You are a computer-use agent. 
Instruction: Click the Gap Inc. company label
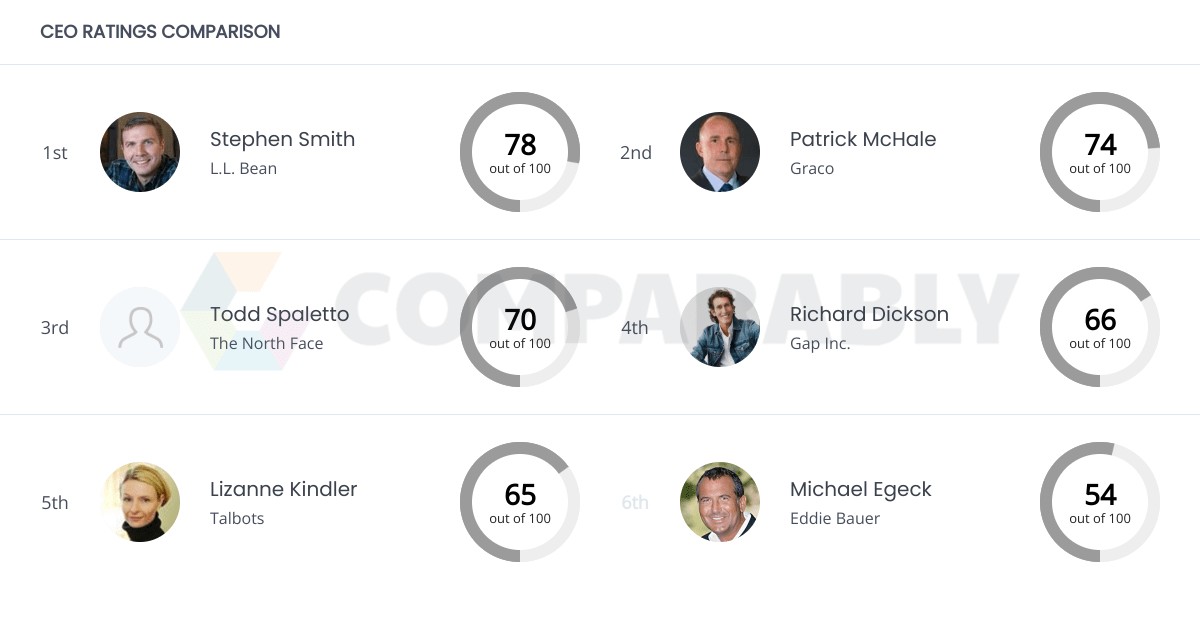click(x=819, y=343)
